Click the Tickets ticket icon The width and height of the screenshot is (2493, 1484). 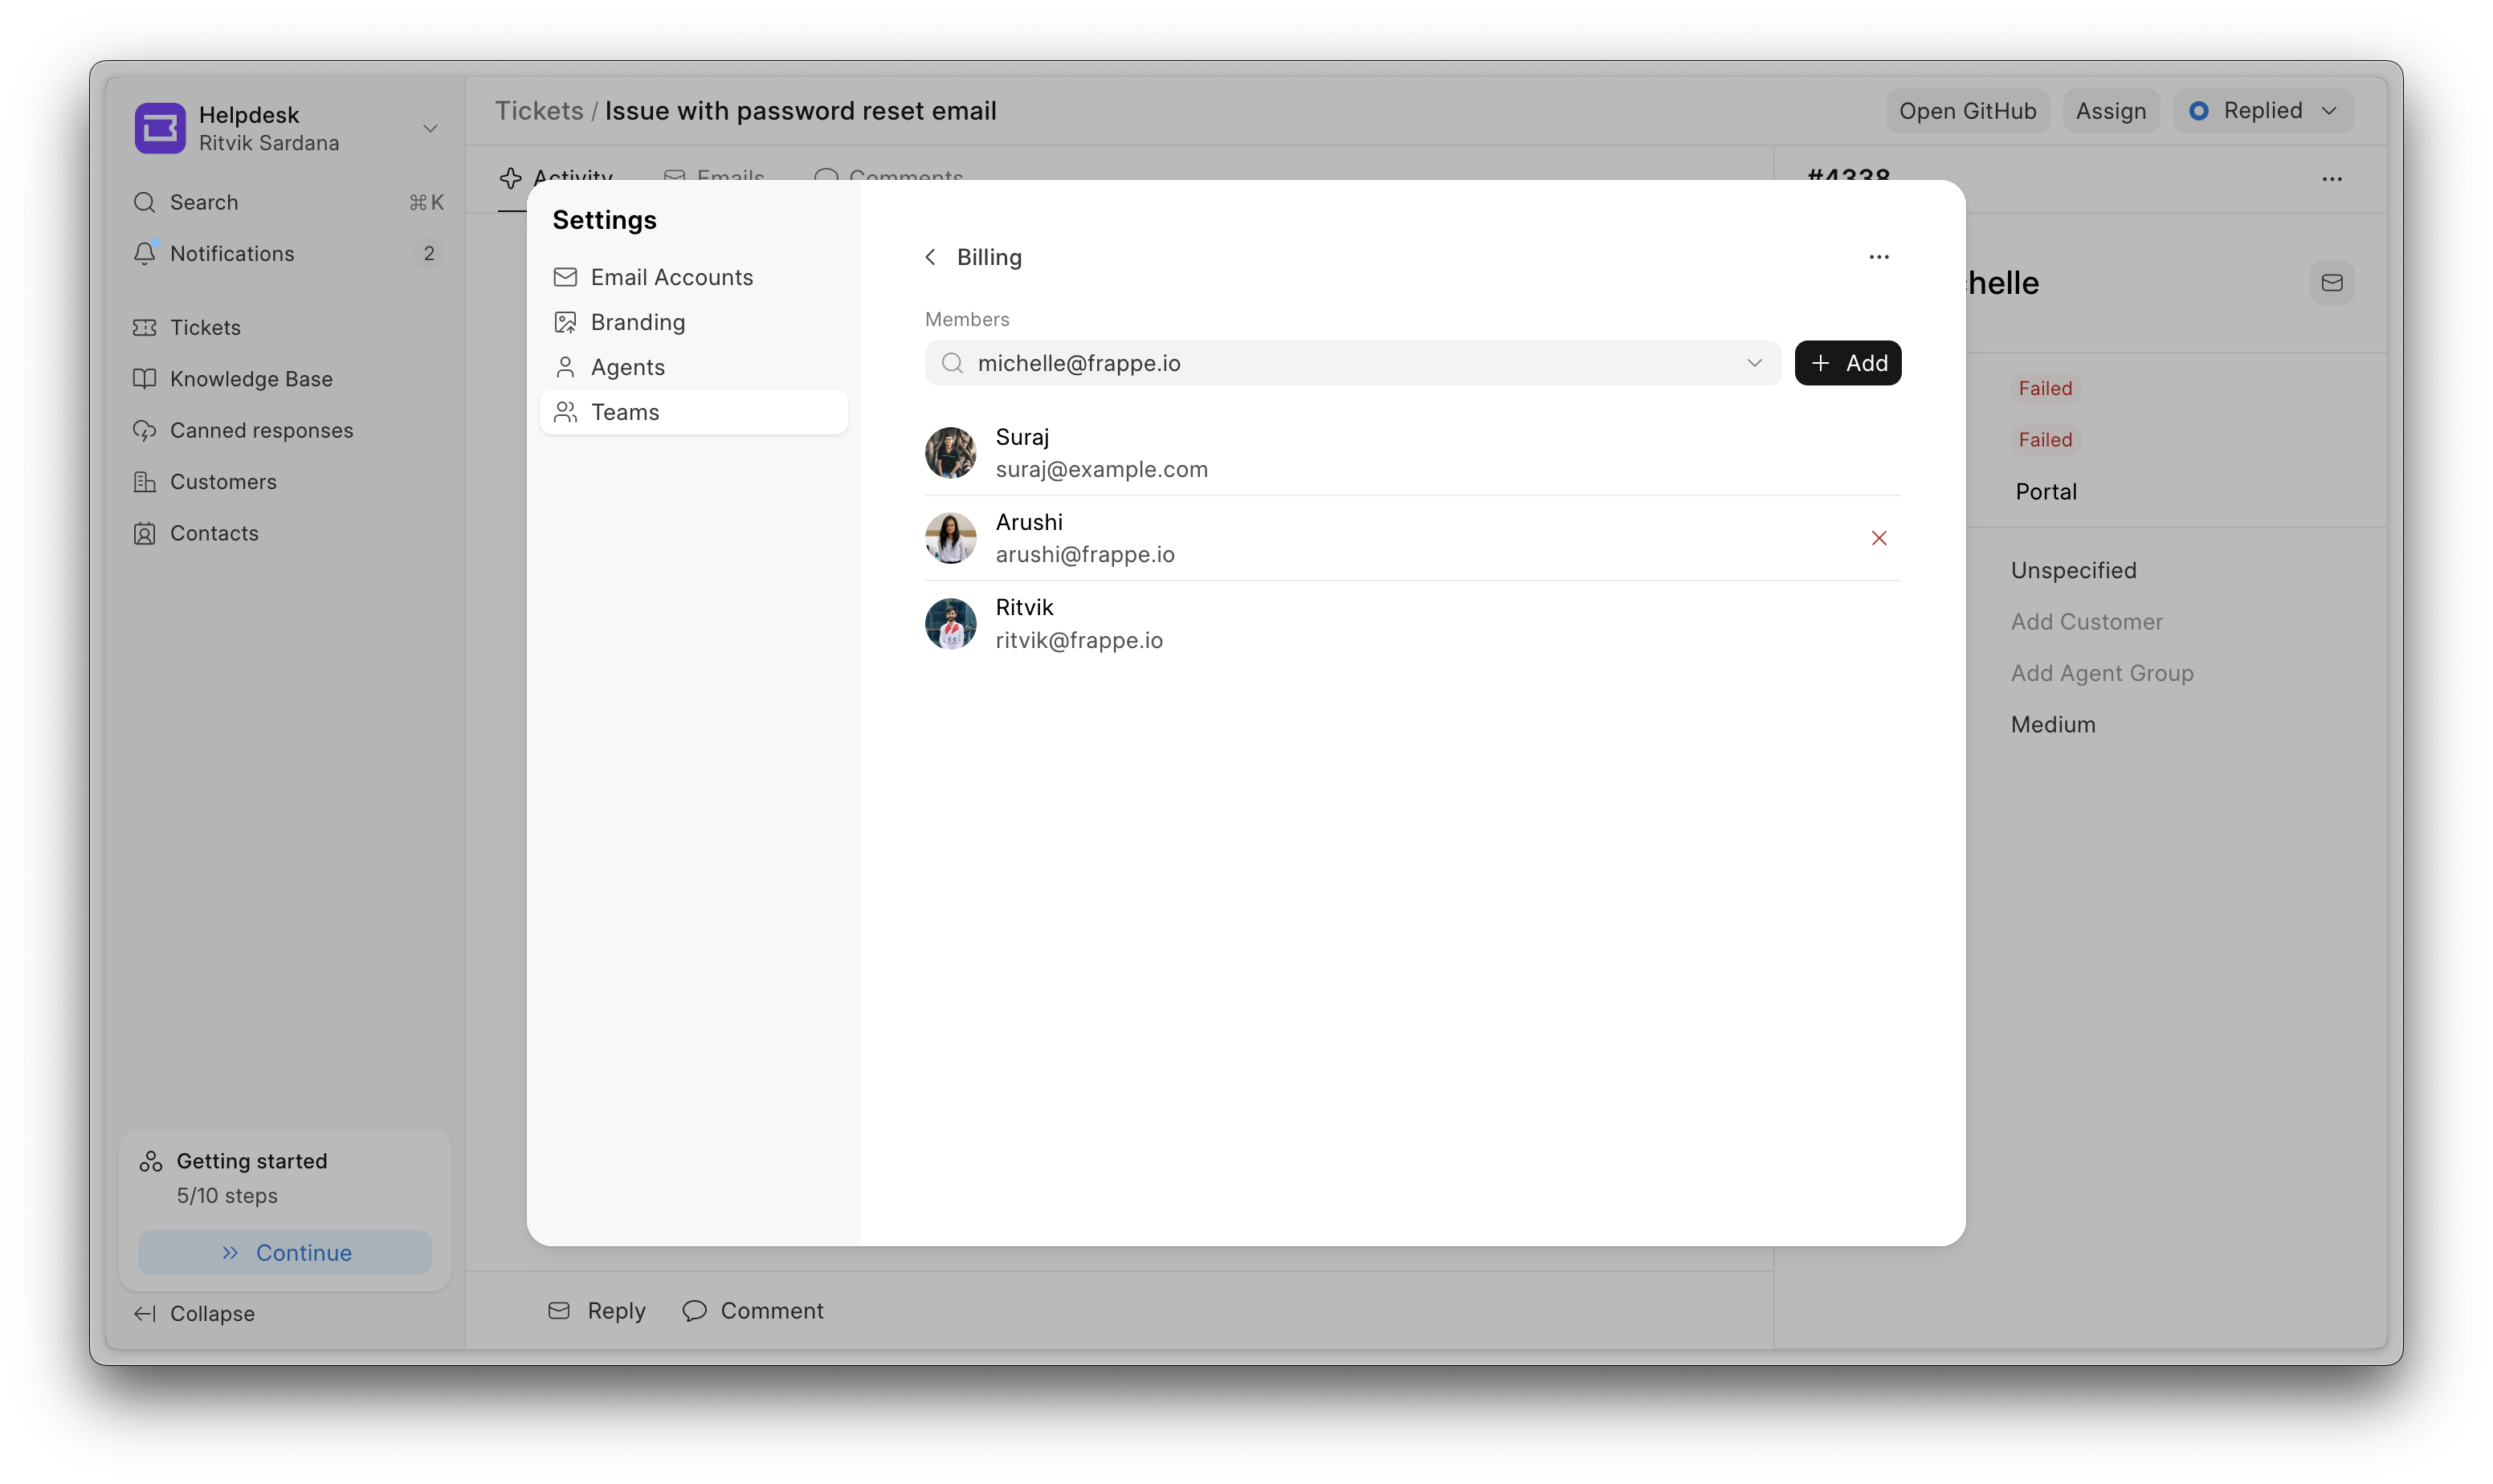pyautogui.click(x=145, y=328)
